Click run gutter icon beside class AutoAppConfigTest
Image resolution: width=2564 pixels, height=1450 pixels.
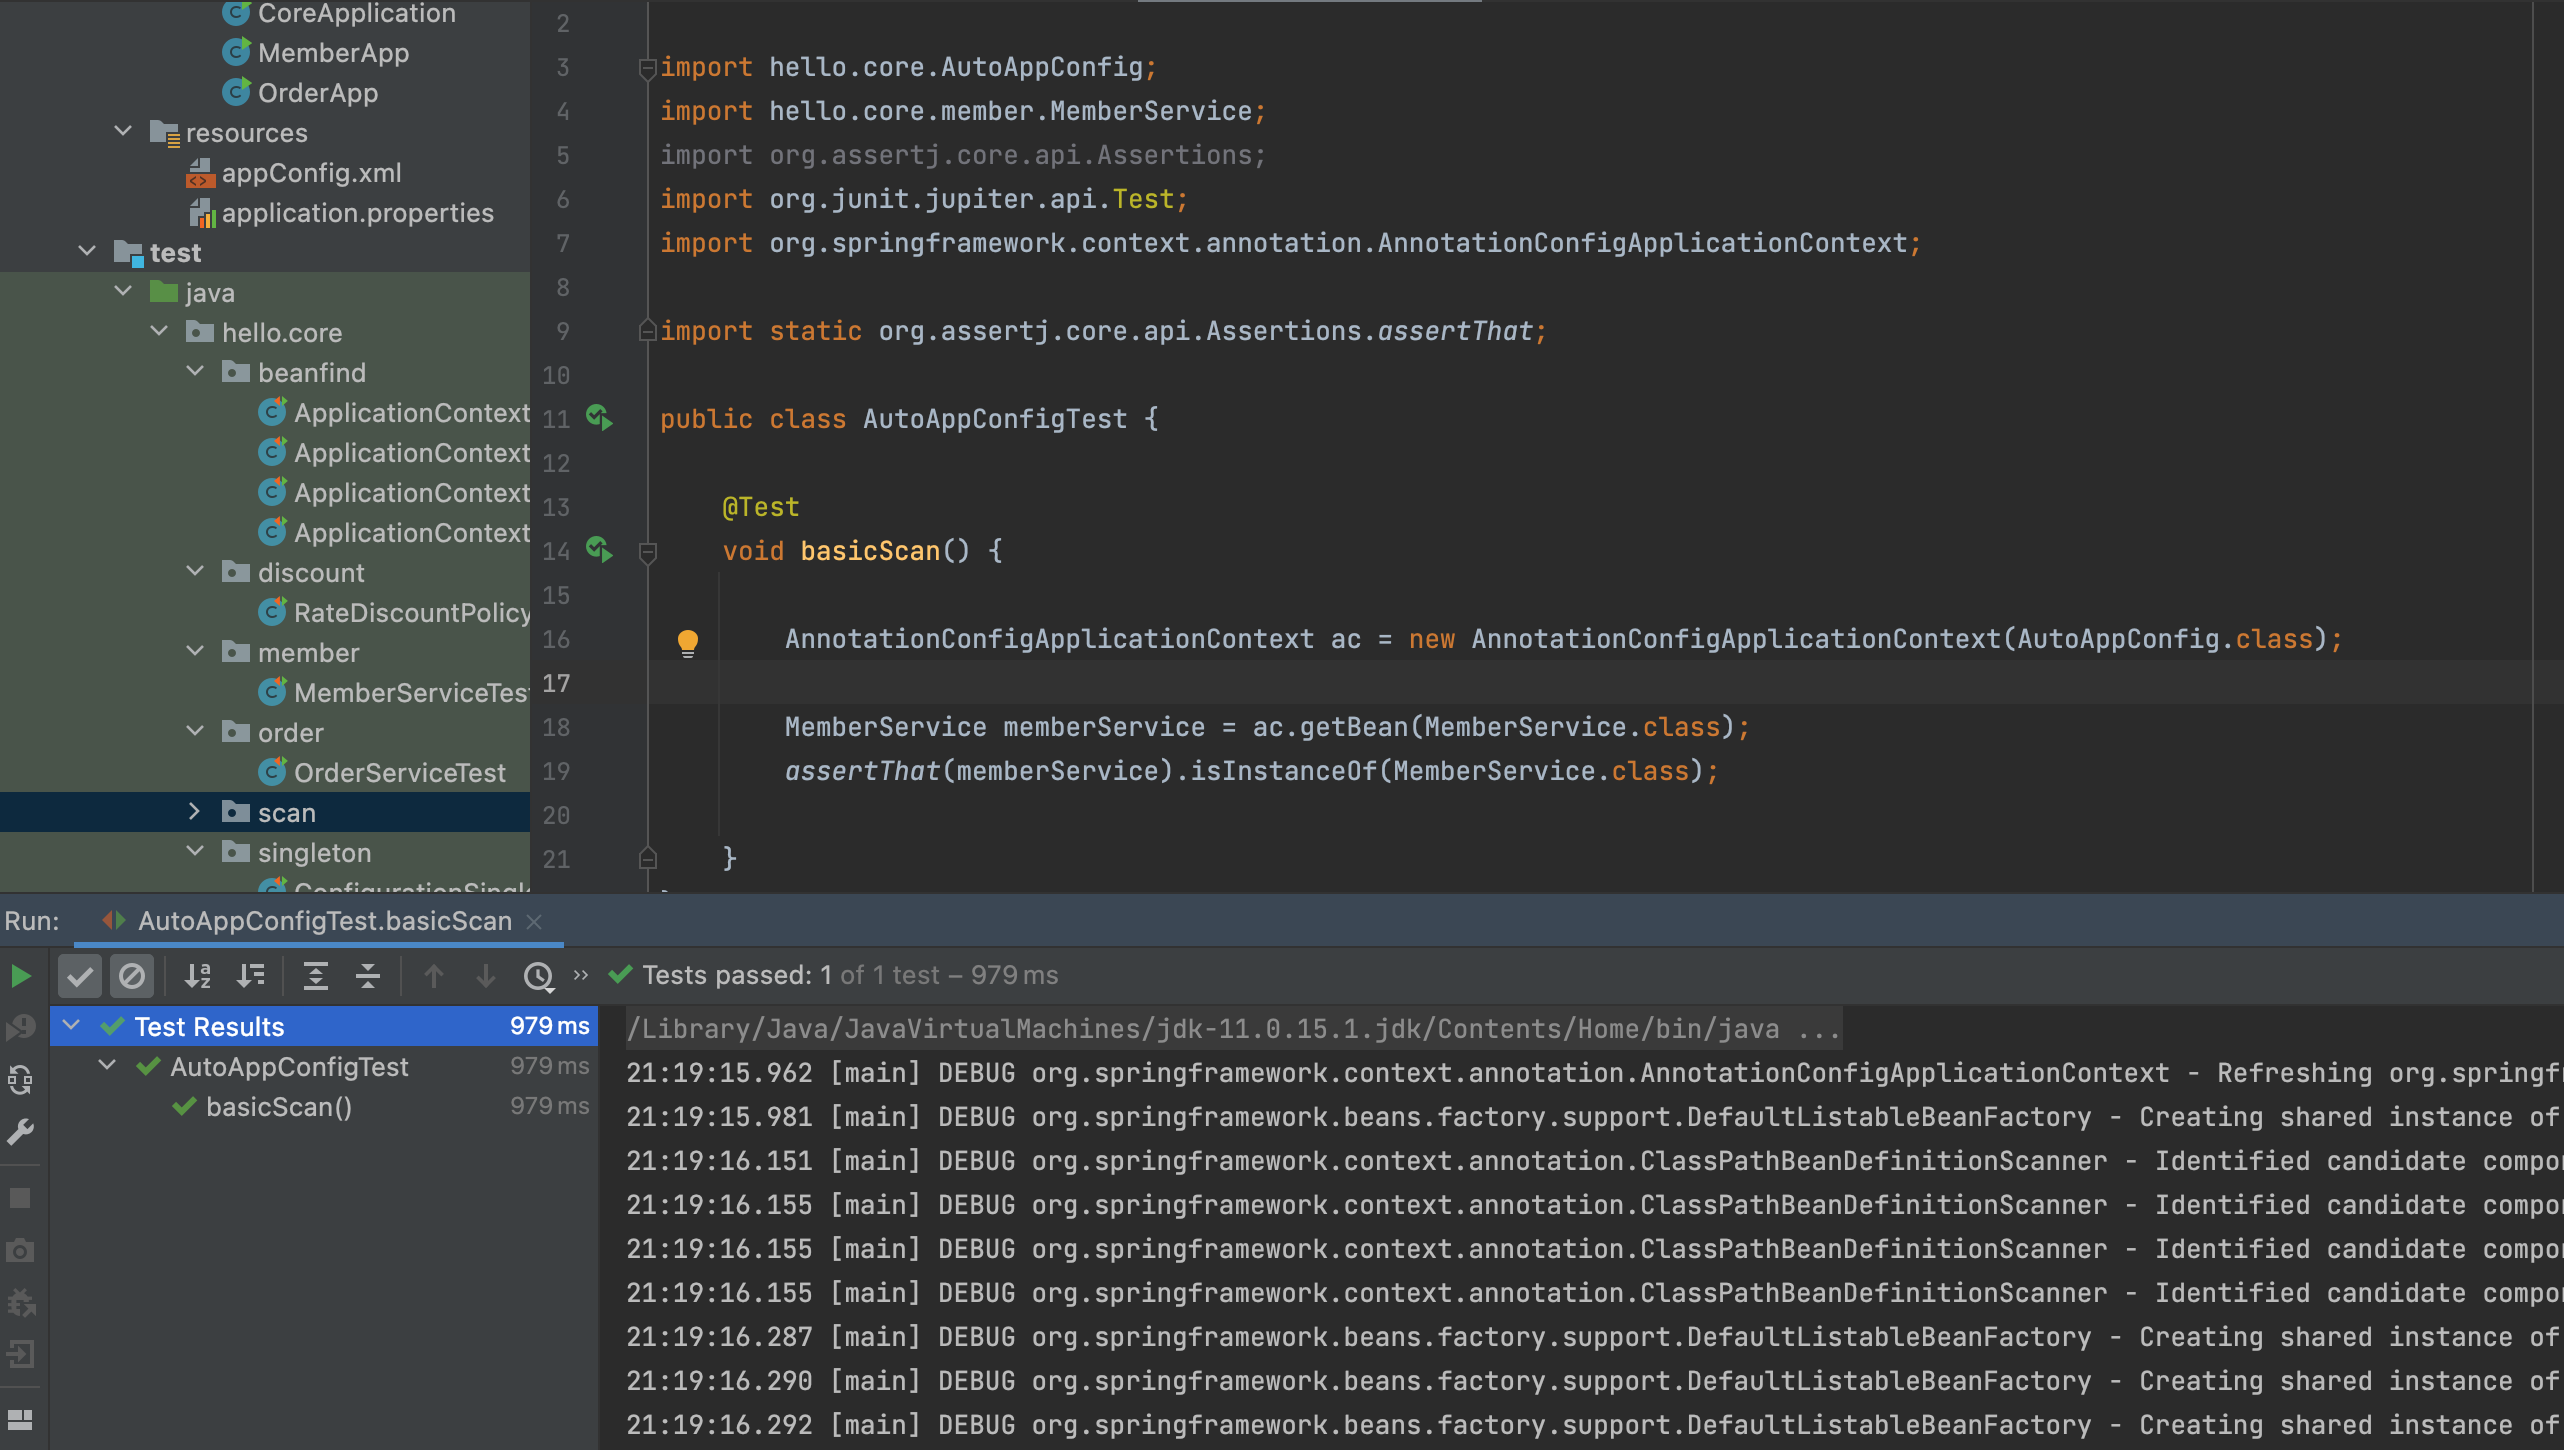599,418
